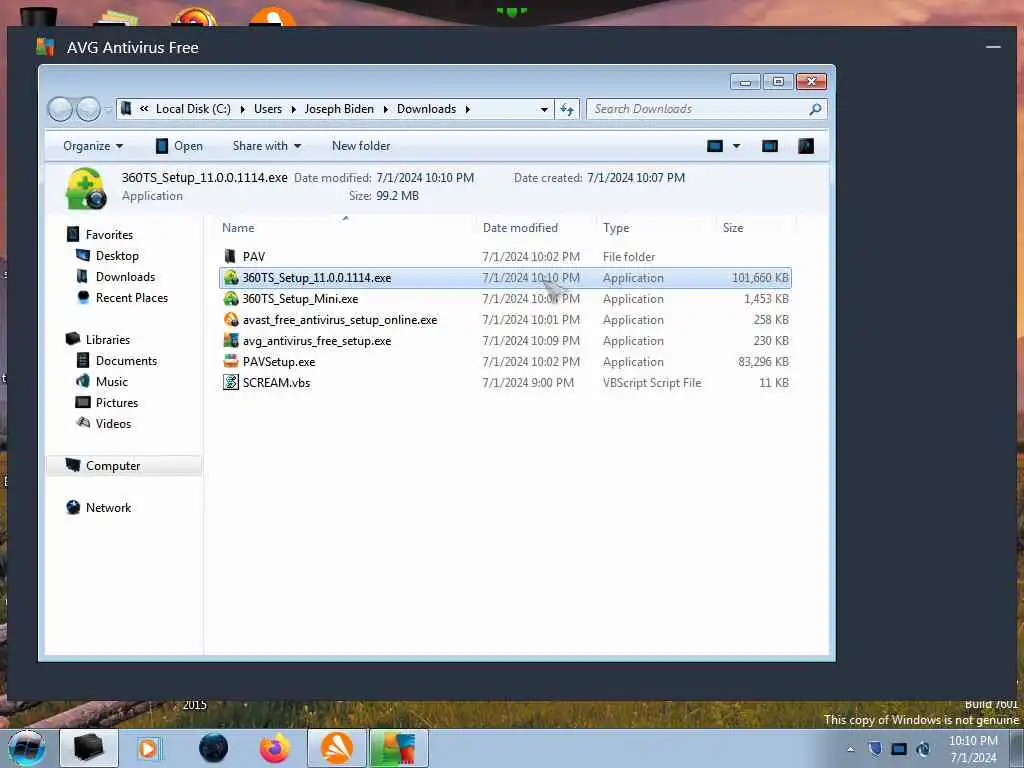Select Libraries in the navigation pane
Screen dimensions: 1024x768
[108, 340]
